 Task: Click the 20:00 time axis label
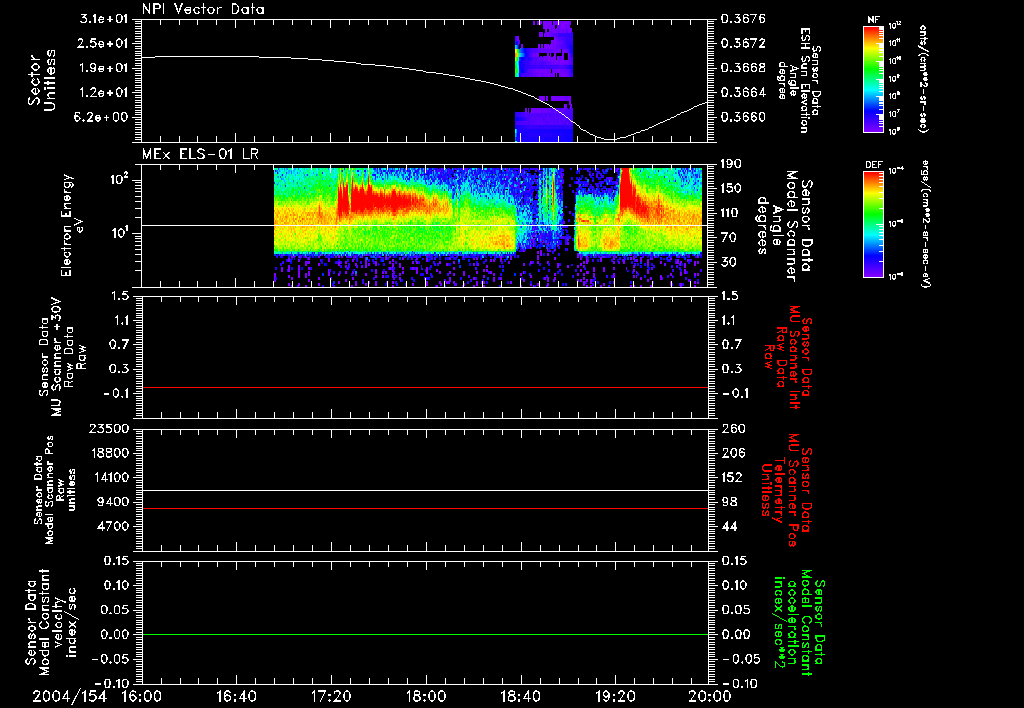click(x=710, y=696)
